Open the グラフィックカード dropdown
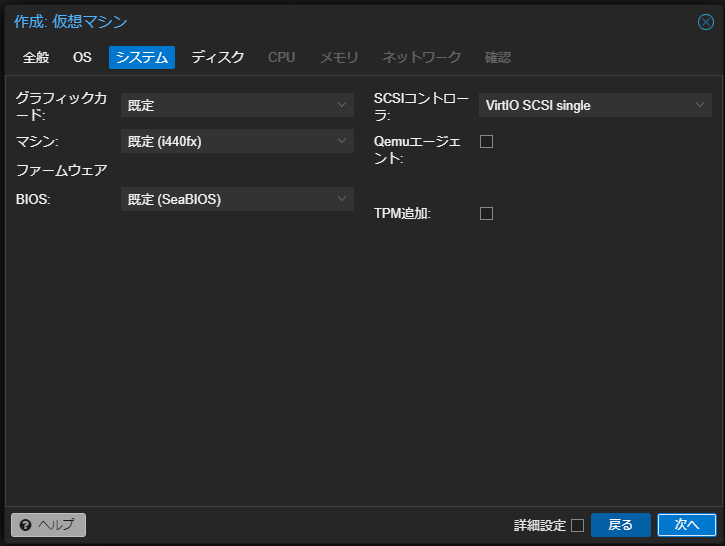Screen dimensions: 725x546 [237, 105]
